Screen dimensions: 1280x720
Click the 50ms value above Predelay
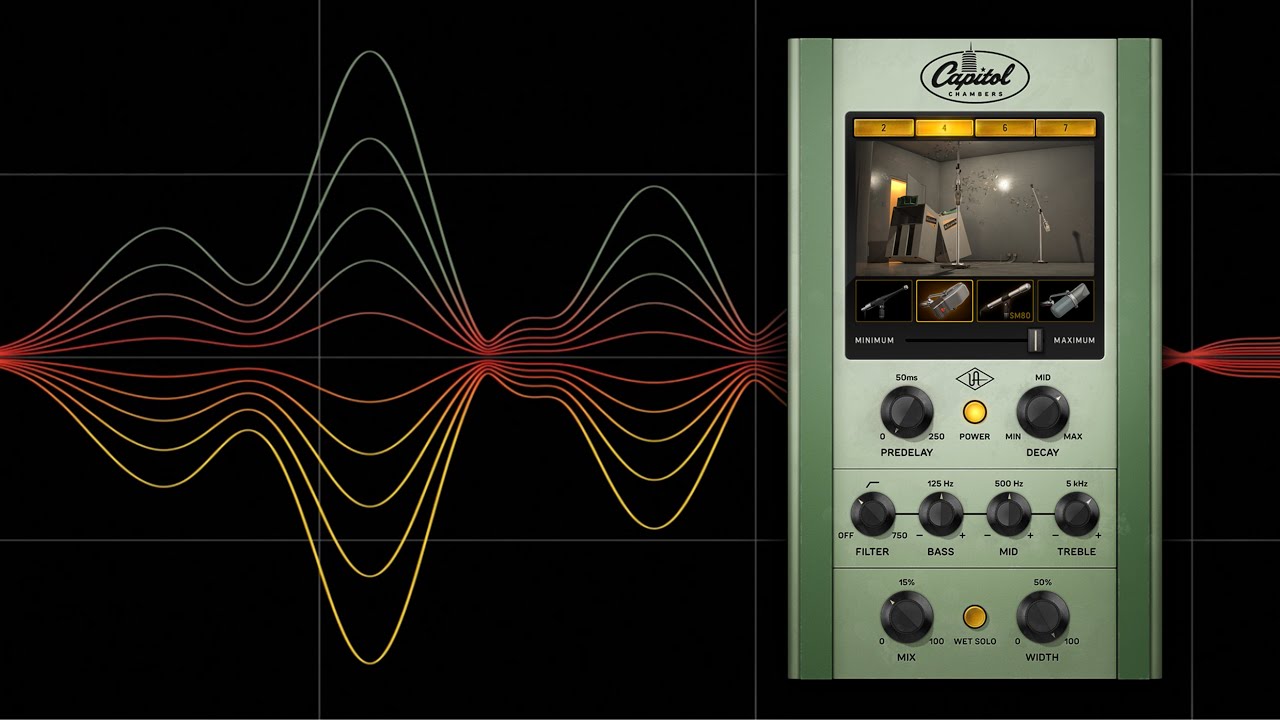coord(907,378)
